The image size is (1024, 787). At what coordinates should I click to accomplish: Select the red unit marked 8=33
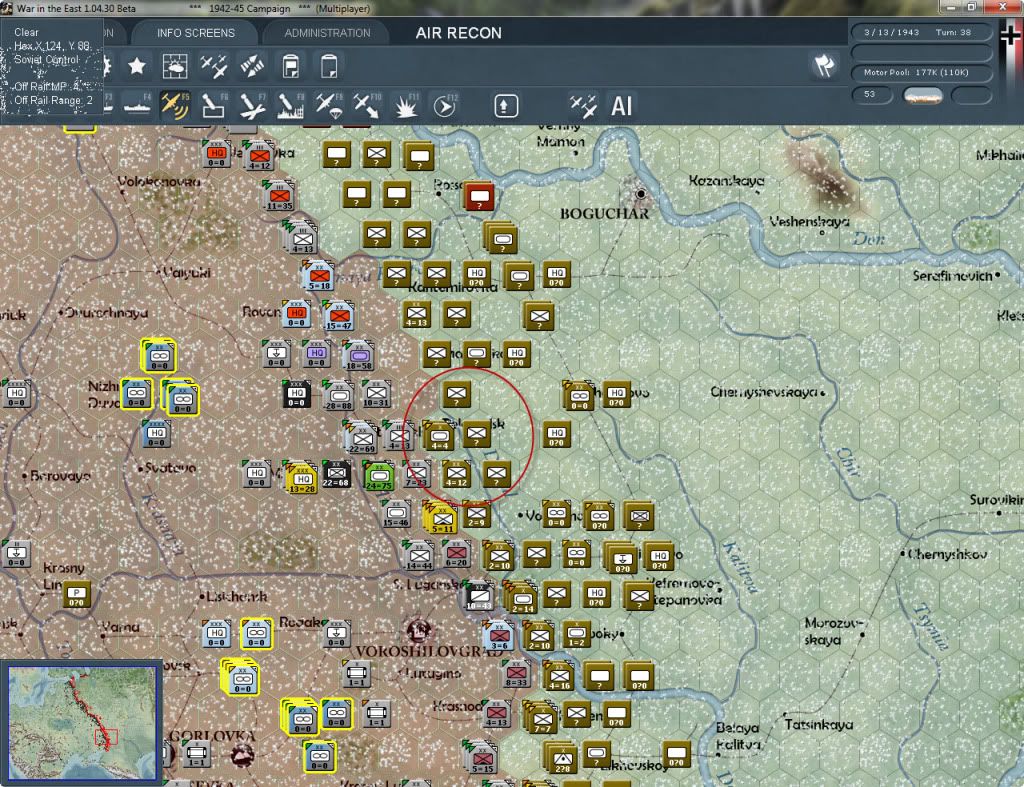(x=516, y=673)
